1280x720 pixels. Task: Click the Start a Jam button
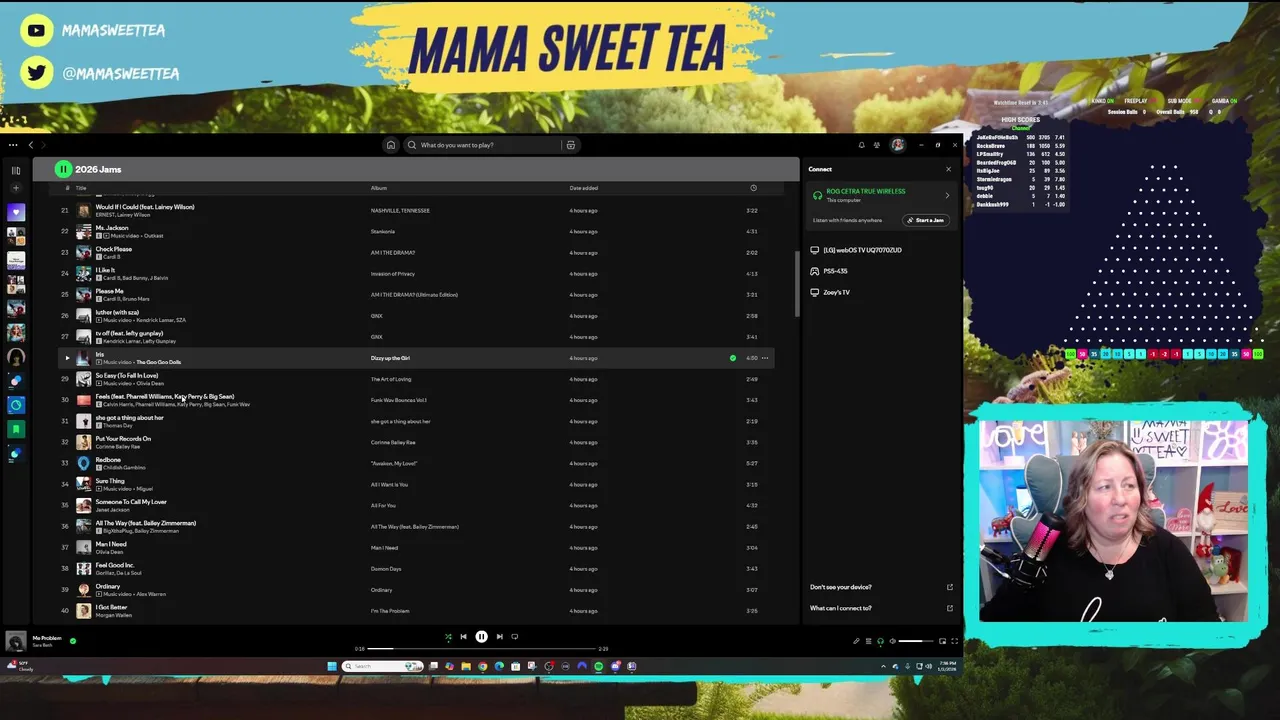click(925, 220)
